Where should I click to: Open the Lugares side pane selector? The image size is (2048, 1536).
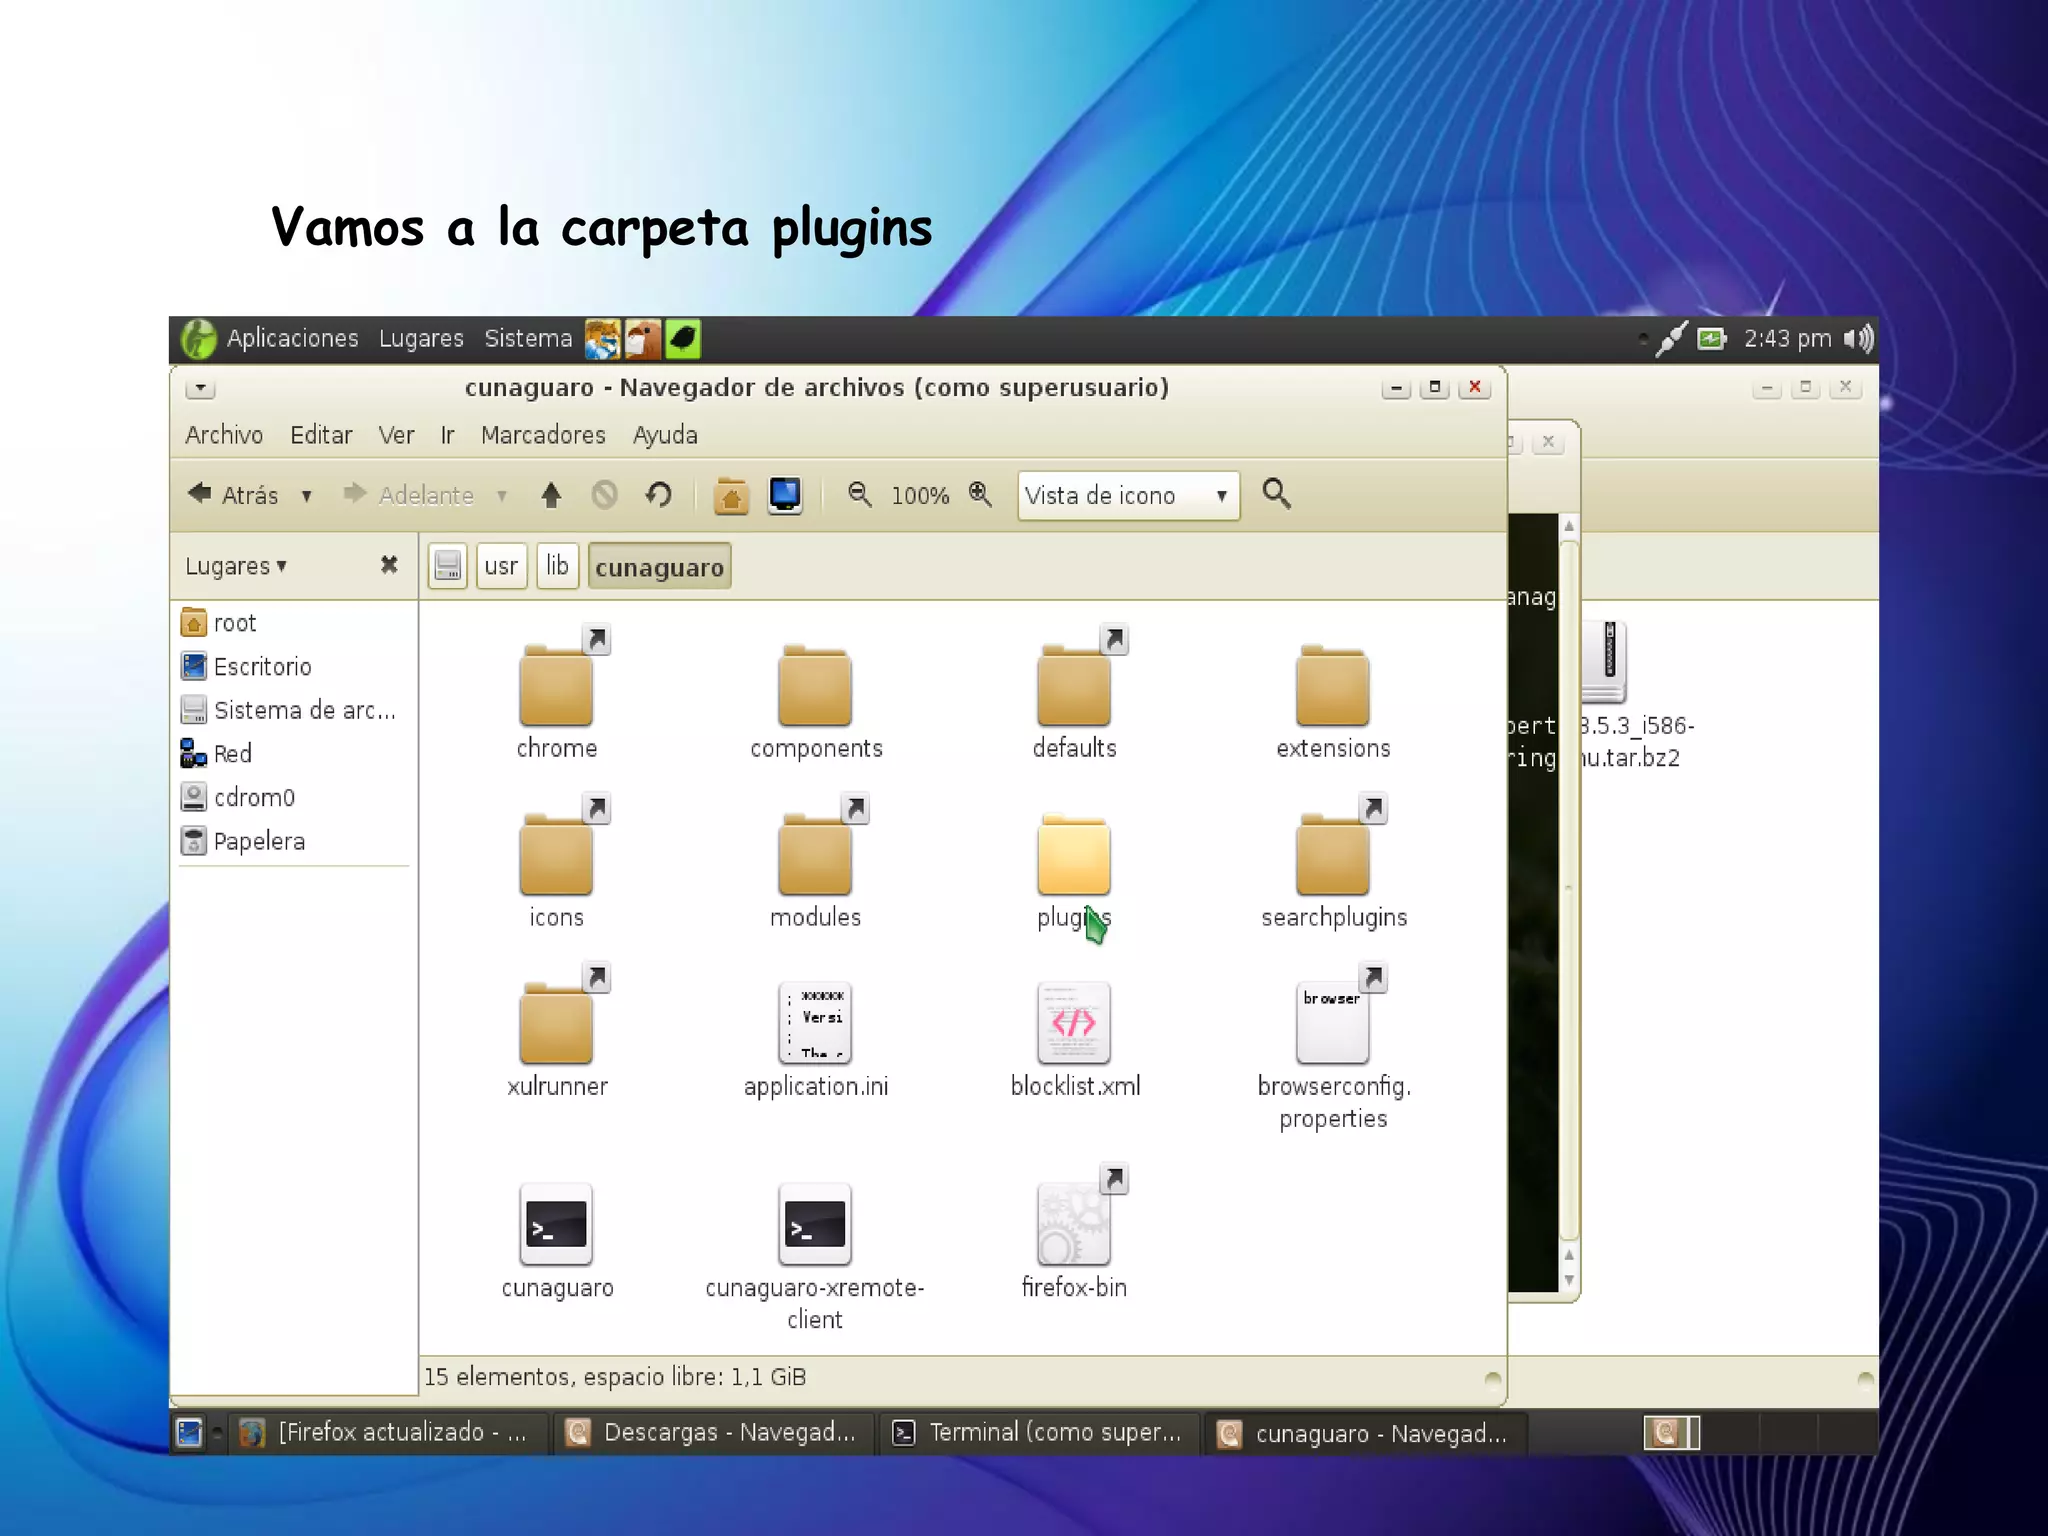coord(236,566)
